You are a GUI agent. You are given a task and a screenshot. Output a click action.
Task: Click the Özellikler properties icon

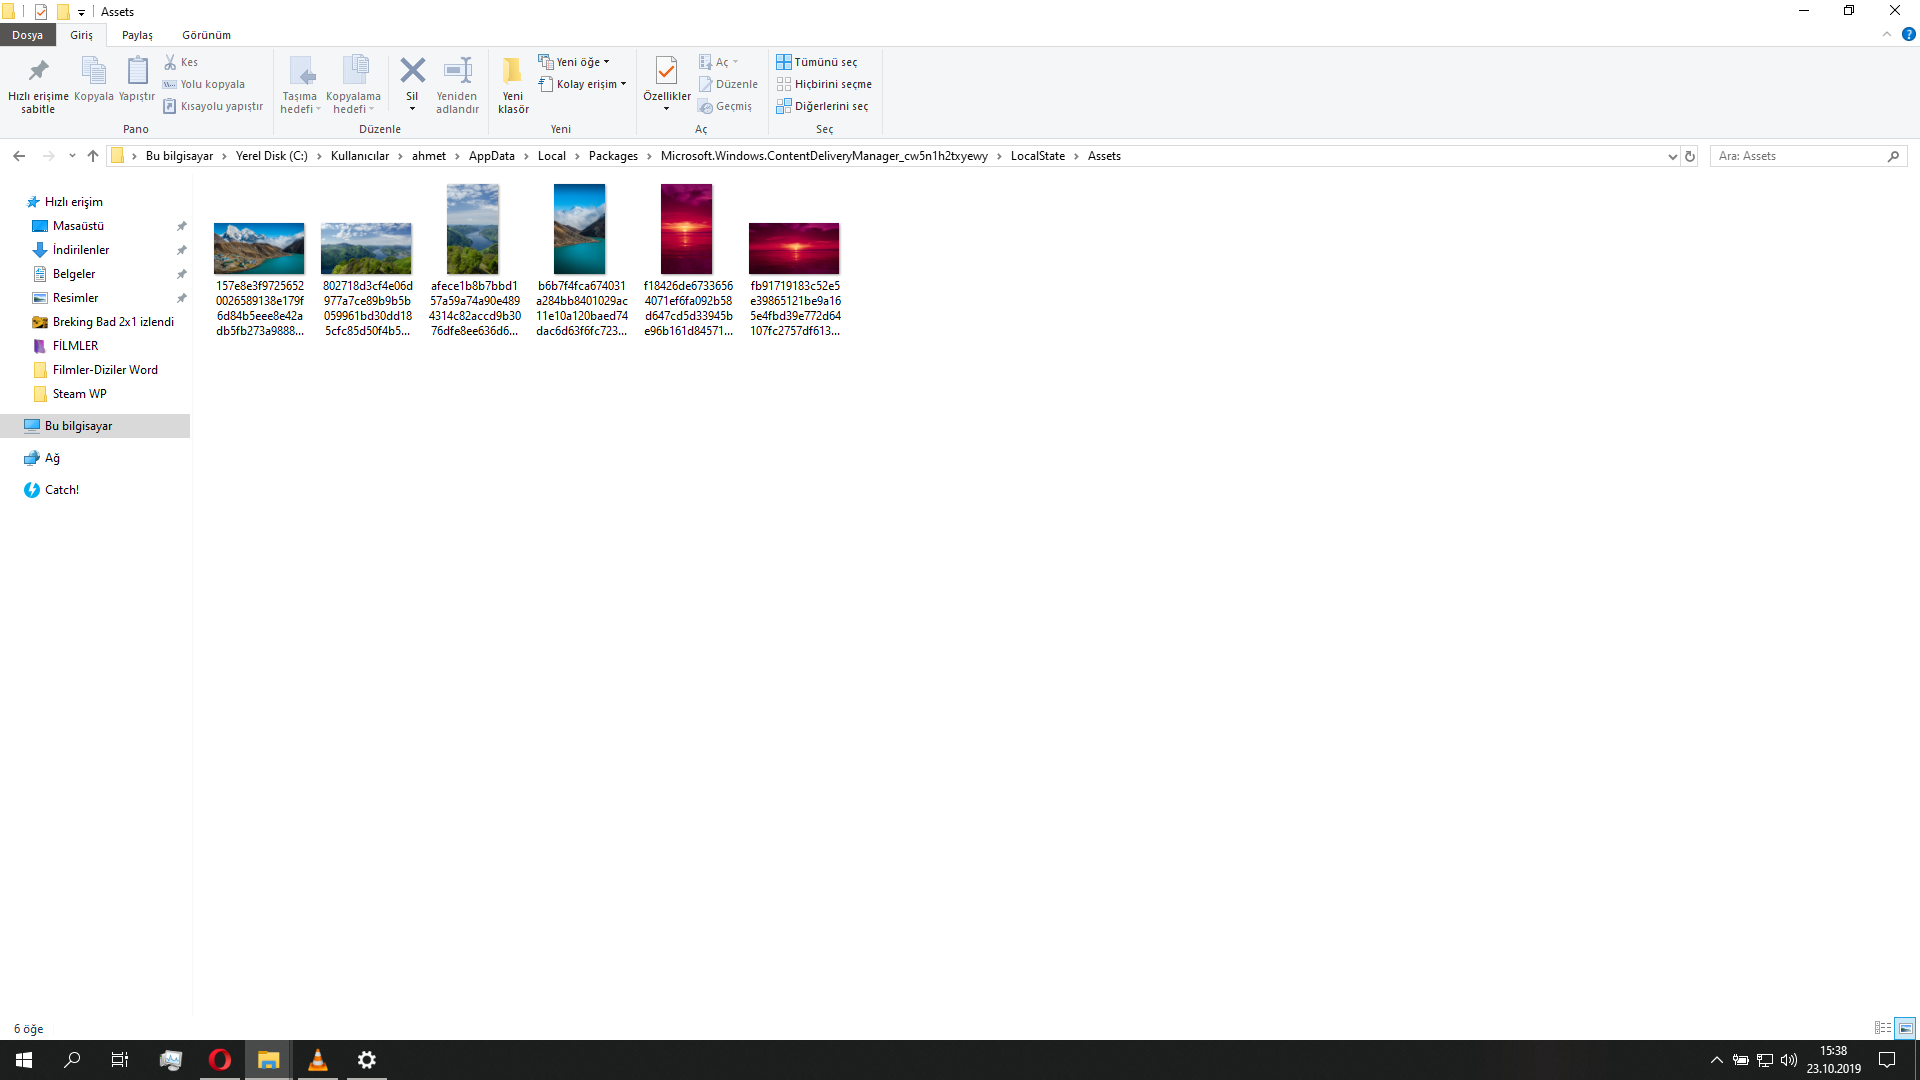[666, 72]
